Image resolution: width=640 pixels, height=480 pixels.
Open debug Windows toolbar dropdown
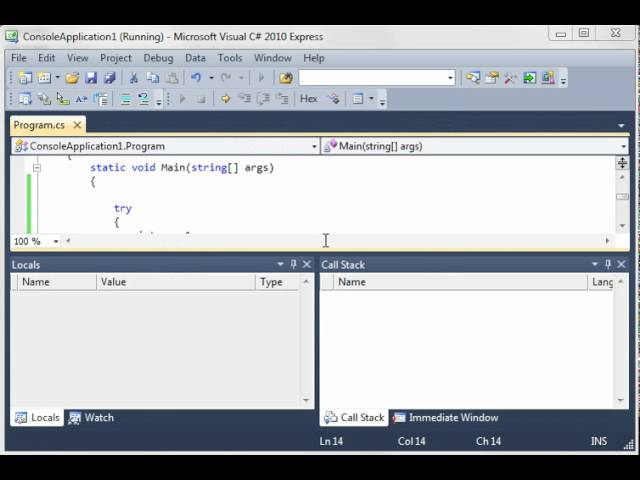click(371, 99)
